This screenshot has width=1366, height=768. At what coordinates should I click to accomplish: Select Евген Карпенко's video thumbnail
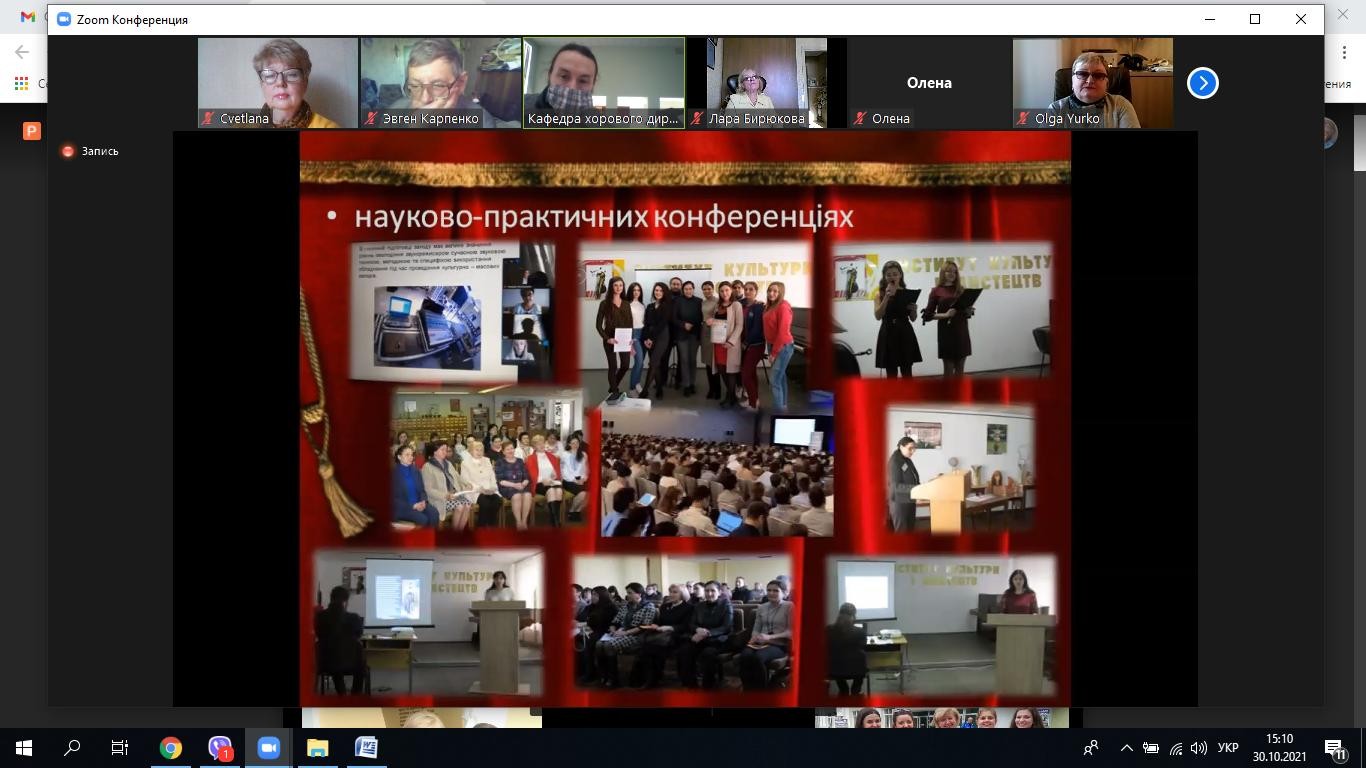[441, 83]
